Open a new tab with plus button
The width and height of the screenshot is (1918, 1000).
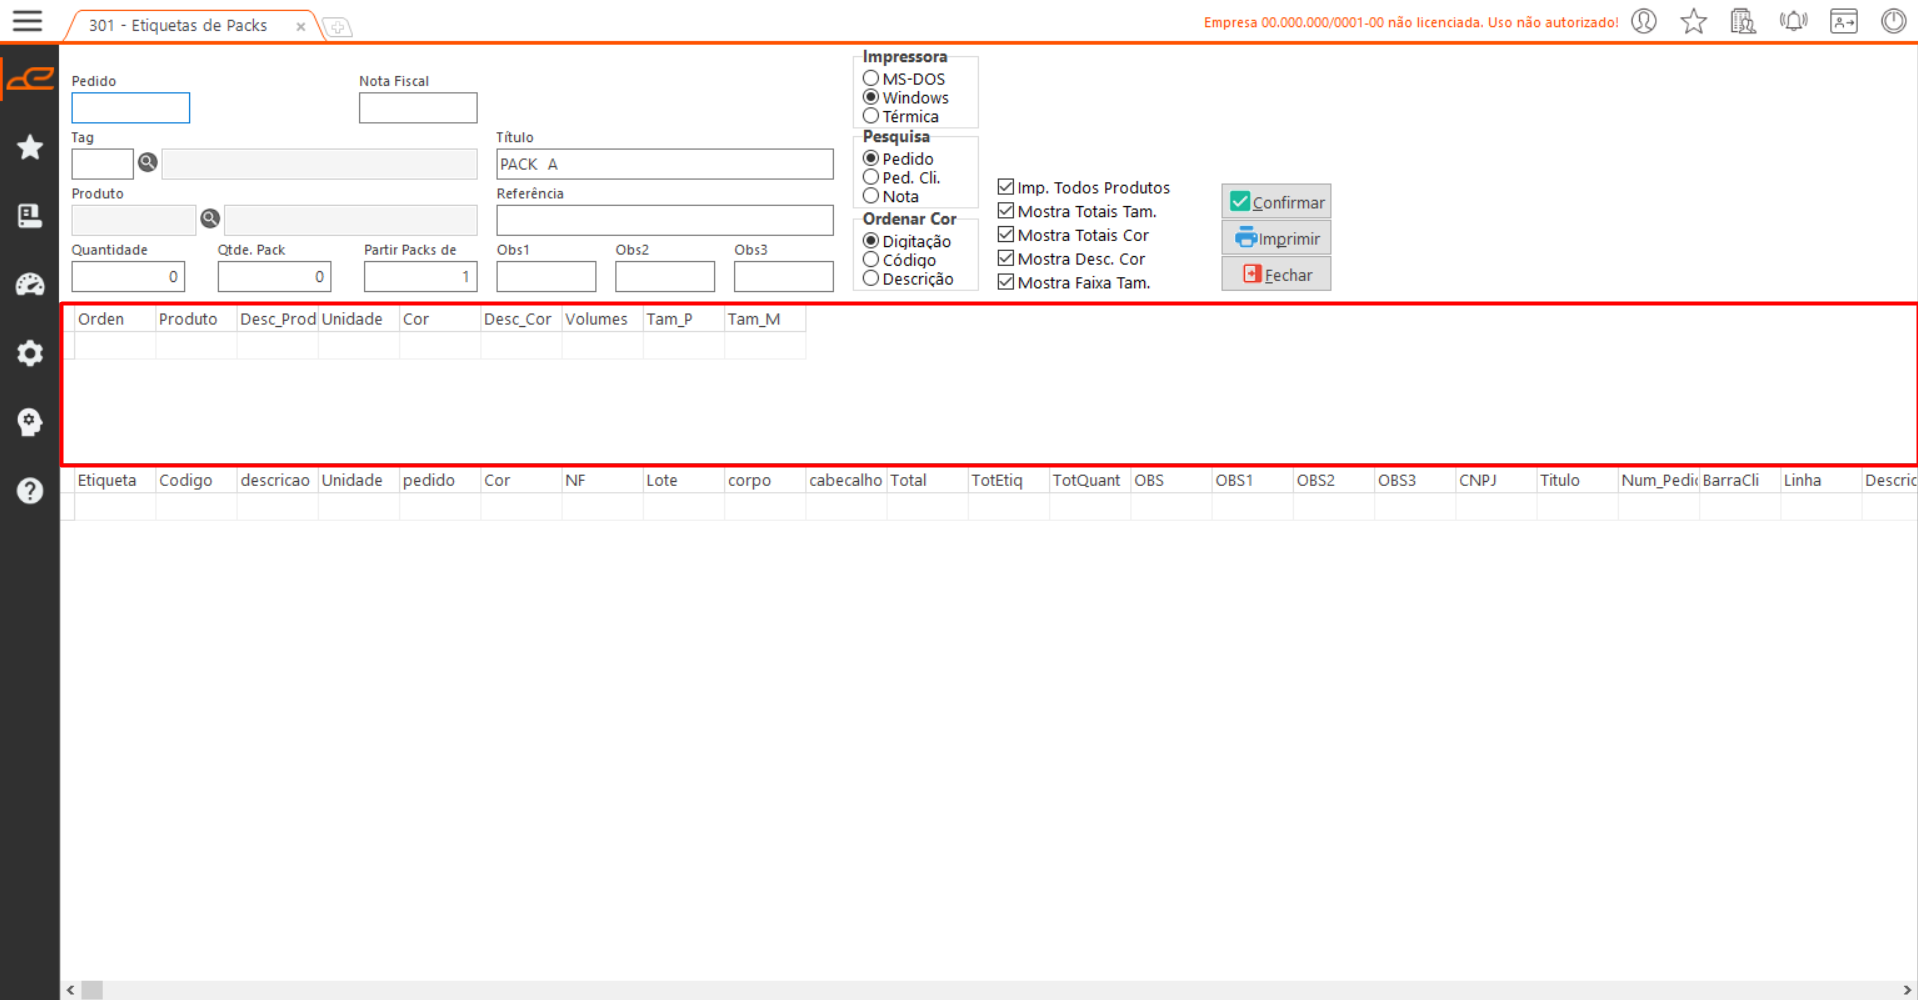[338, 27]
